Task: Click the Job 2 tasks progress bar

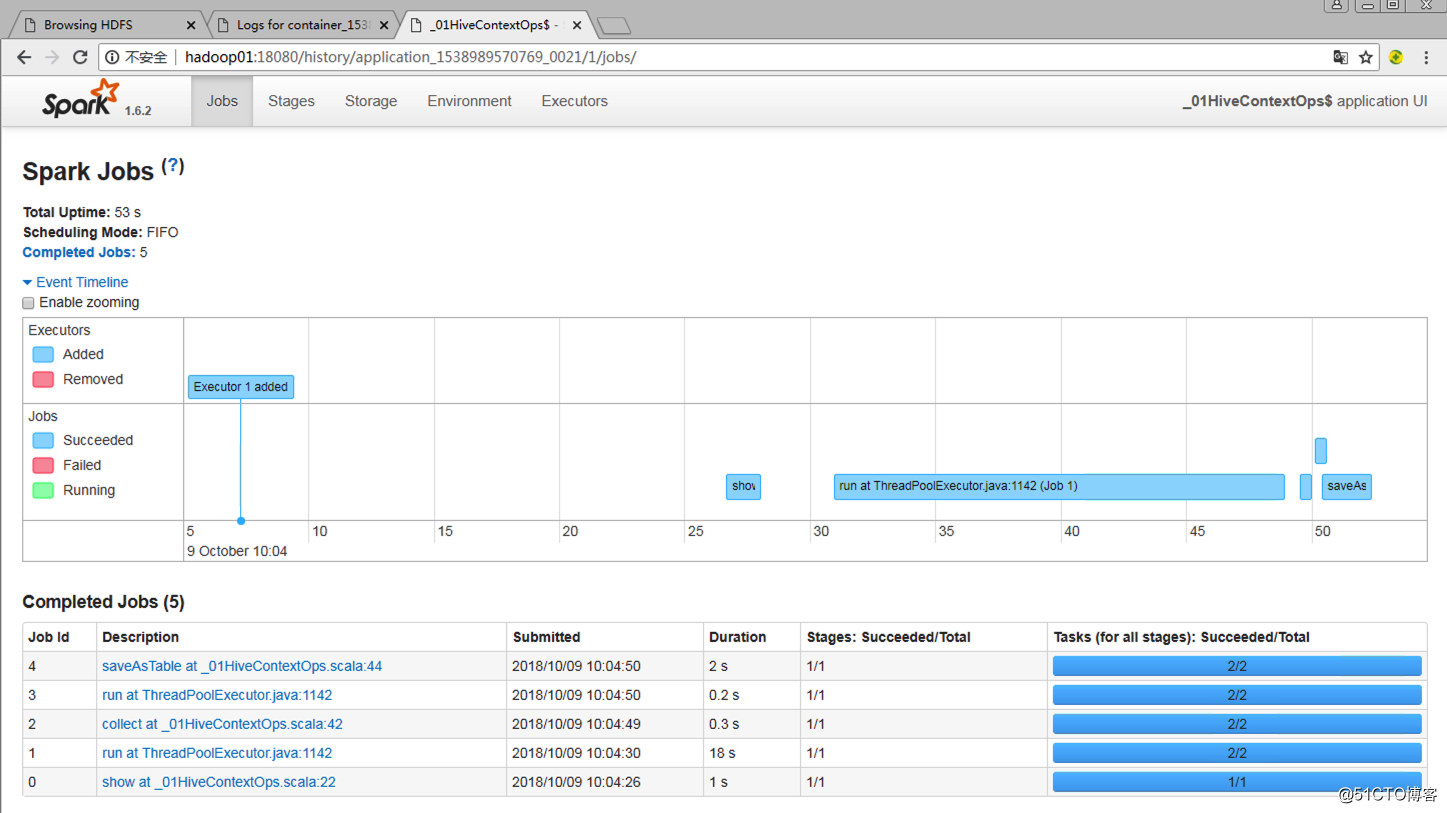Action: pyautogui.click(x=1237, y=724)
